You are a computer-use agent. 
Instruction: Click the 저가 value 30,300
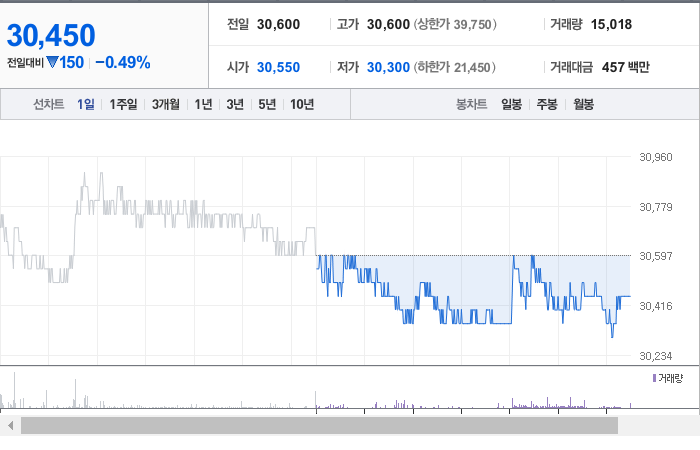pos(388,67)
